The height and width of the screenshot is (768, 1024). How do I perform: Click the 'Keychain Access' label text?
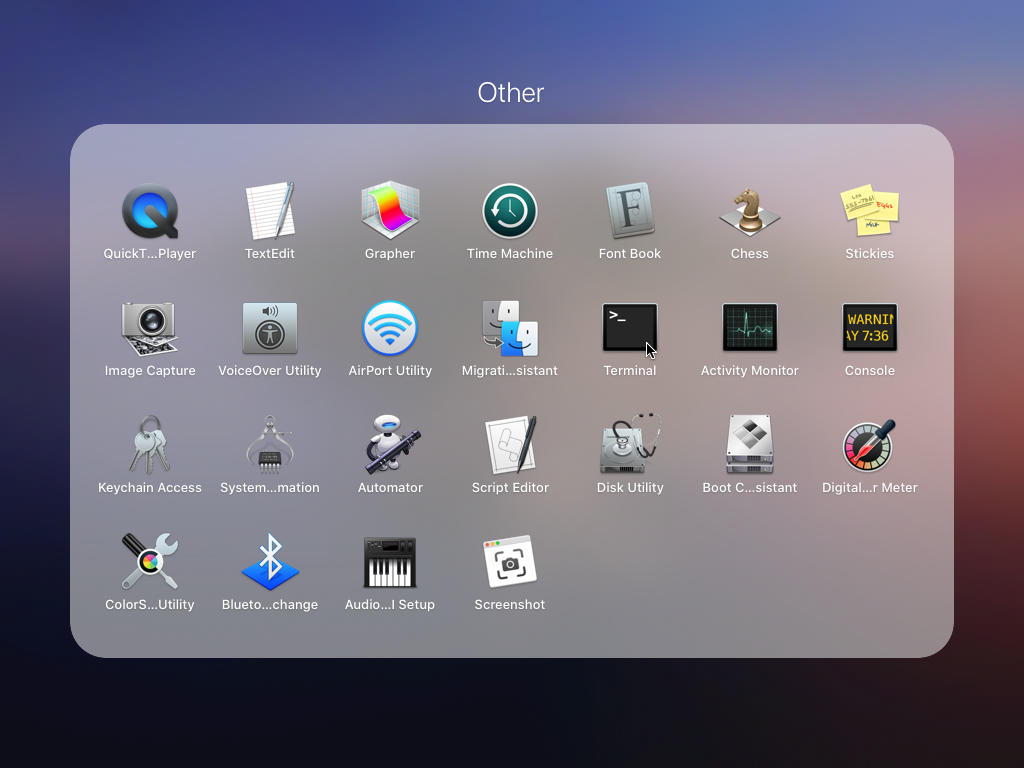click(x=150, y=487)
